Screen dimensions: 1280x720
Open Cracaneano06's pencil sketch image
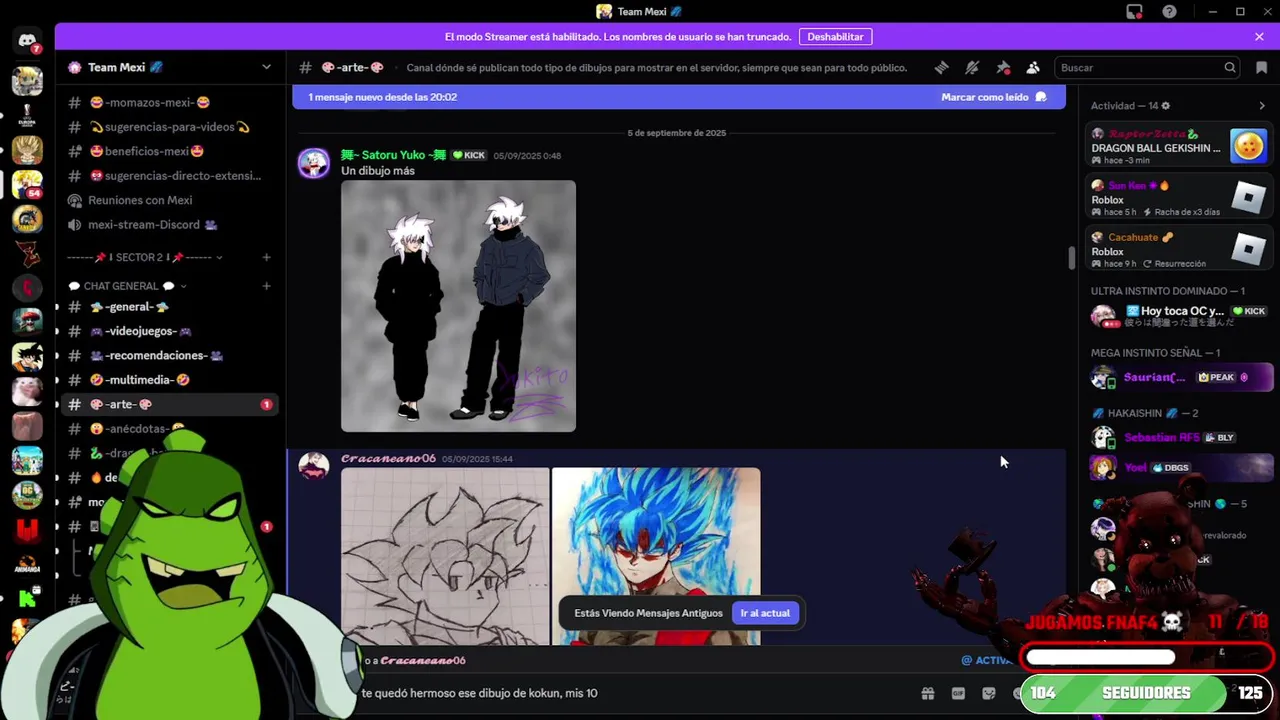[x=445, y=556]
